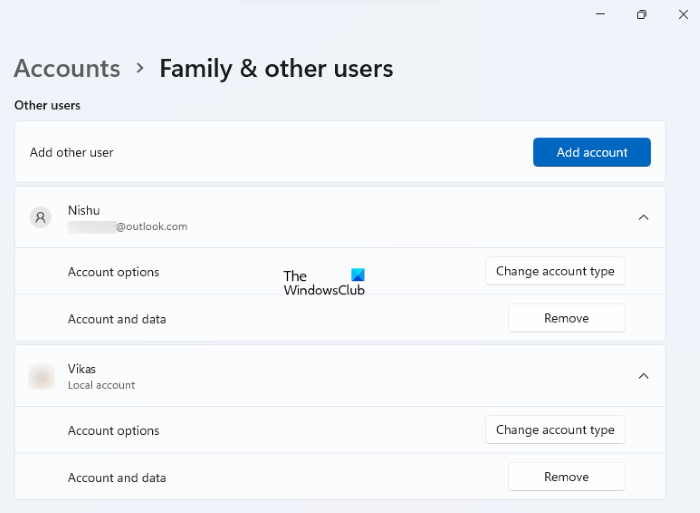Viewport: 700px width, 513px height.
Task: Click the maximize/restore window icon
Action: point(642,14)
